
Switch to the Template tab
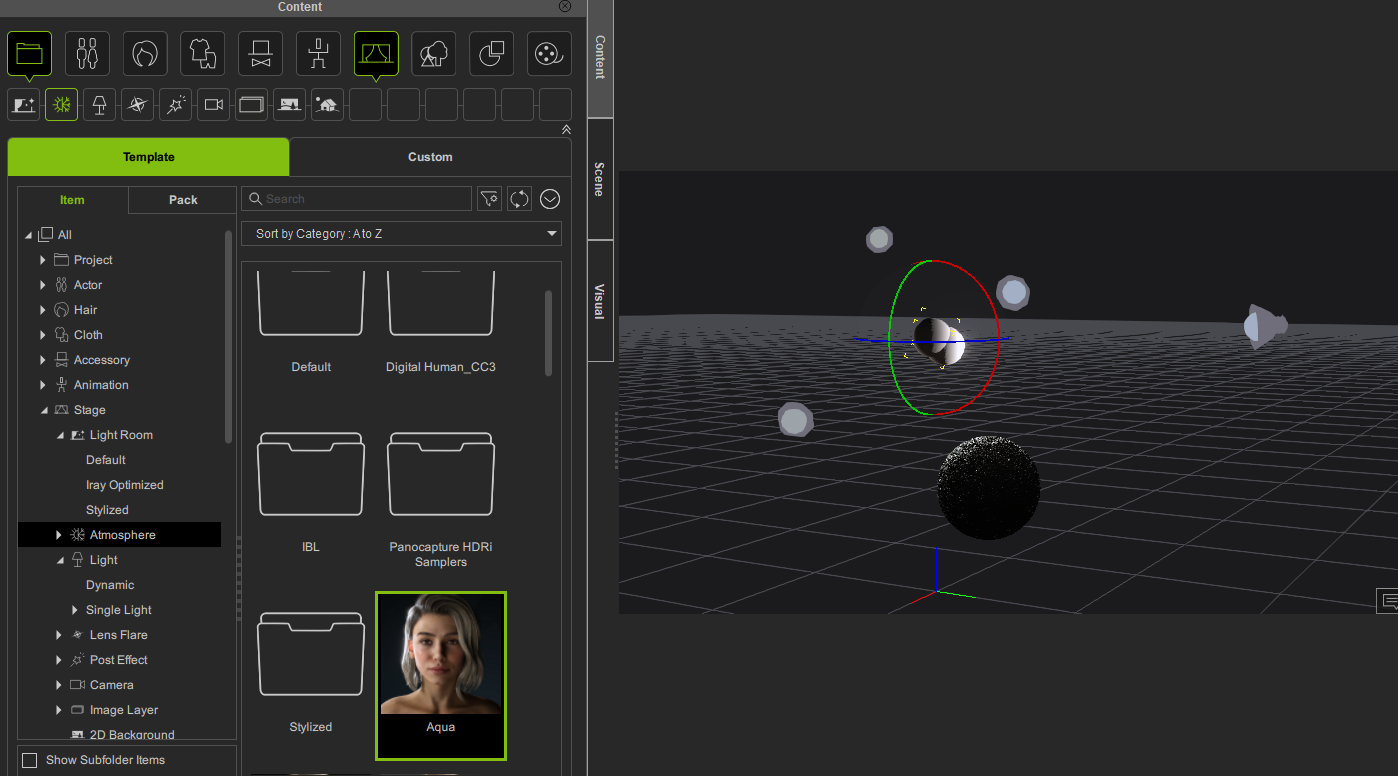[x=148, y=157]
